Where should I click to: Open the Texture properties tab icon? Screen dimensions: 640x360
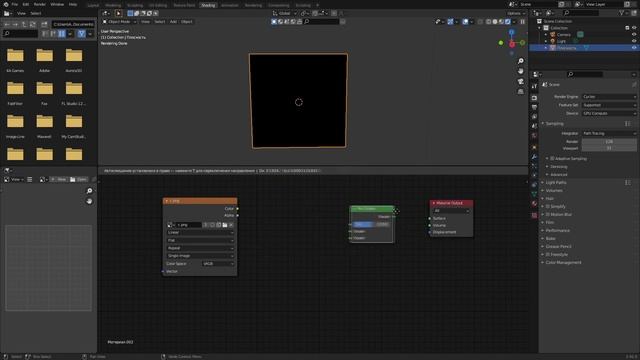(534, 215)
